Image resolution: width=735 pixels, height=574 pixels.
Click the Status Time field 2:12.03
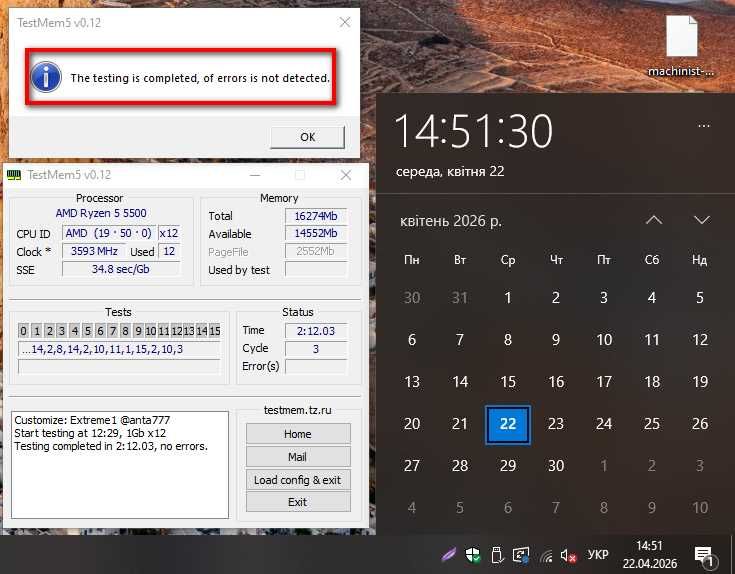point(316,331)
